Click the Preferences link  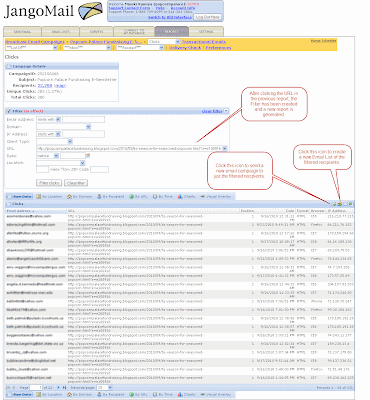point(218,48)
